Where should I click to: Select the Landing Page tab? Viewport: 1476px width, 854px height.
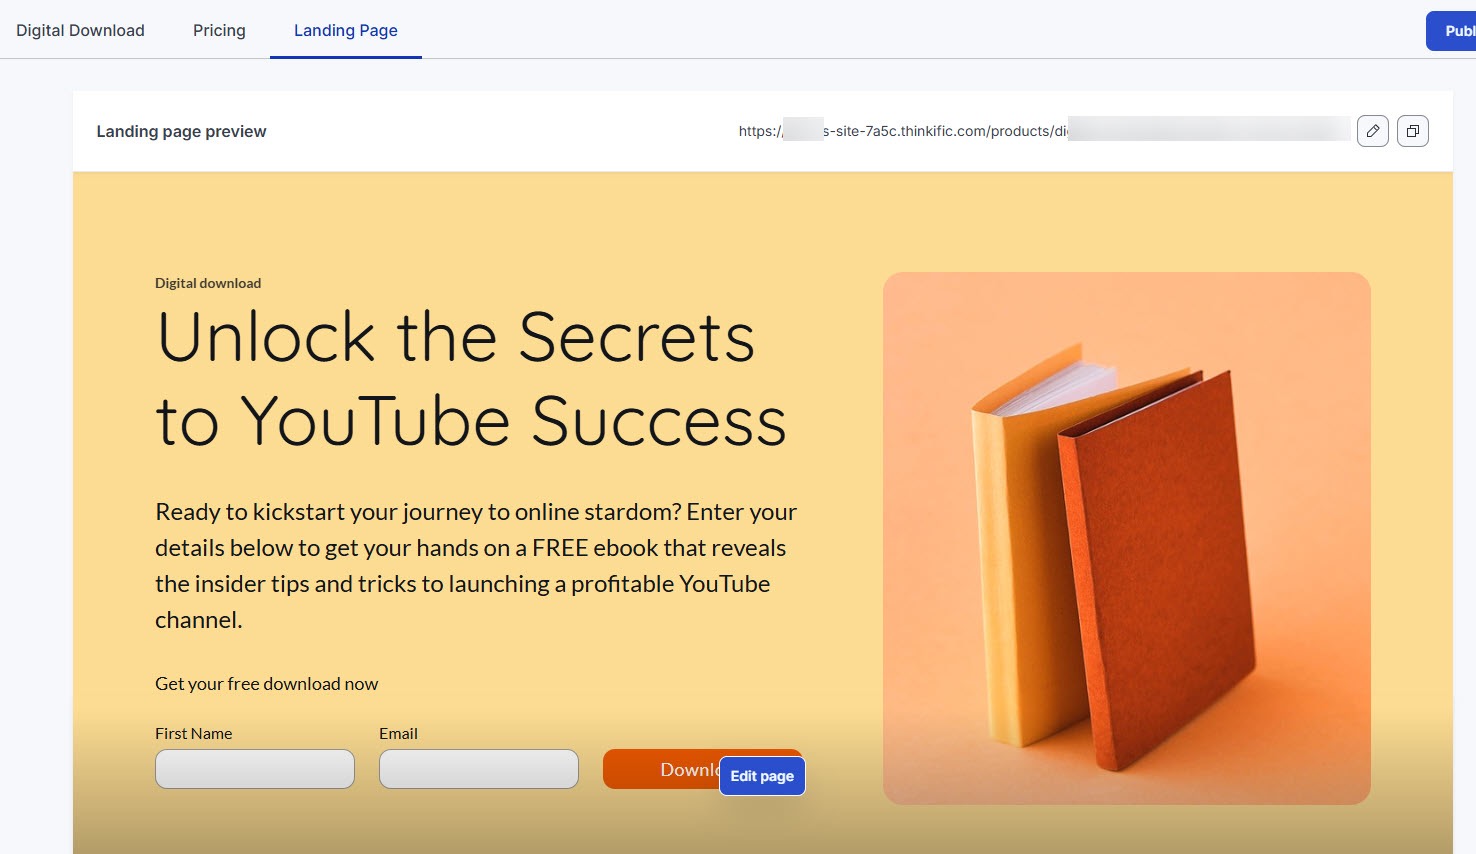346,30
